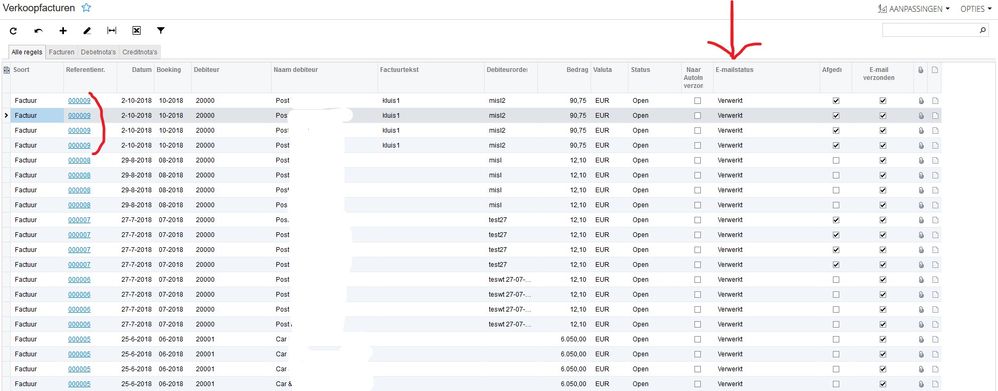Screen dimensions: 998x391
Task: Open the Opties dropdown menu
Action: click(976, 9)
